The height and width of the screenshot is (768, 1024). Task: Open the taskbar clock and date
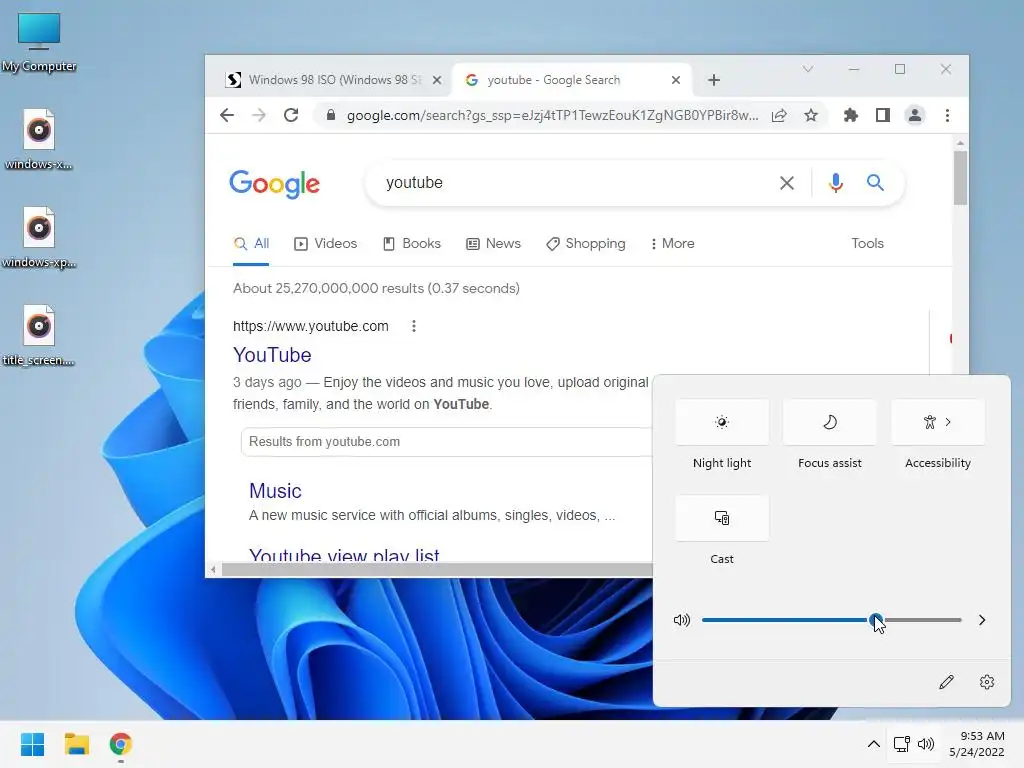click(977, 744)
